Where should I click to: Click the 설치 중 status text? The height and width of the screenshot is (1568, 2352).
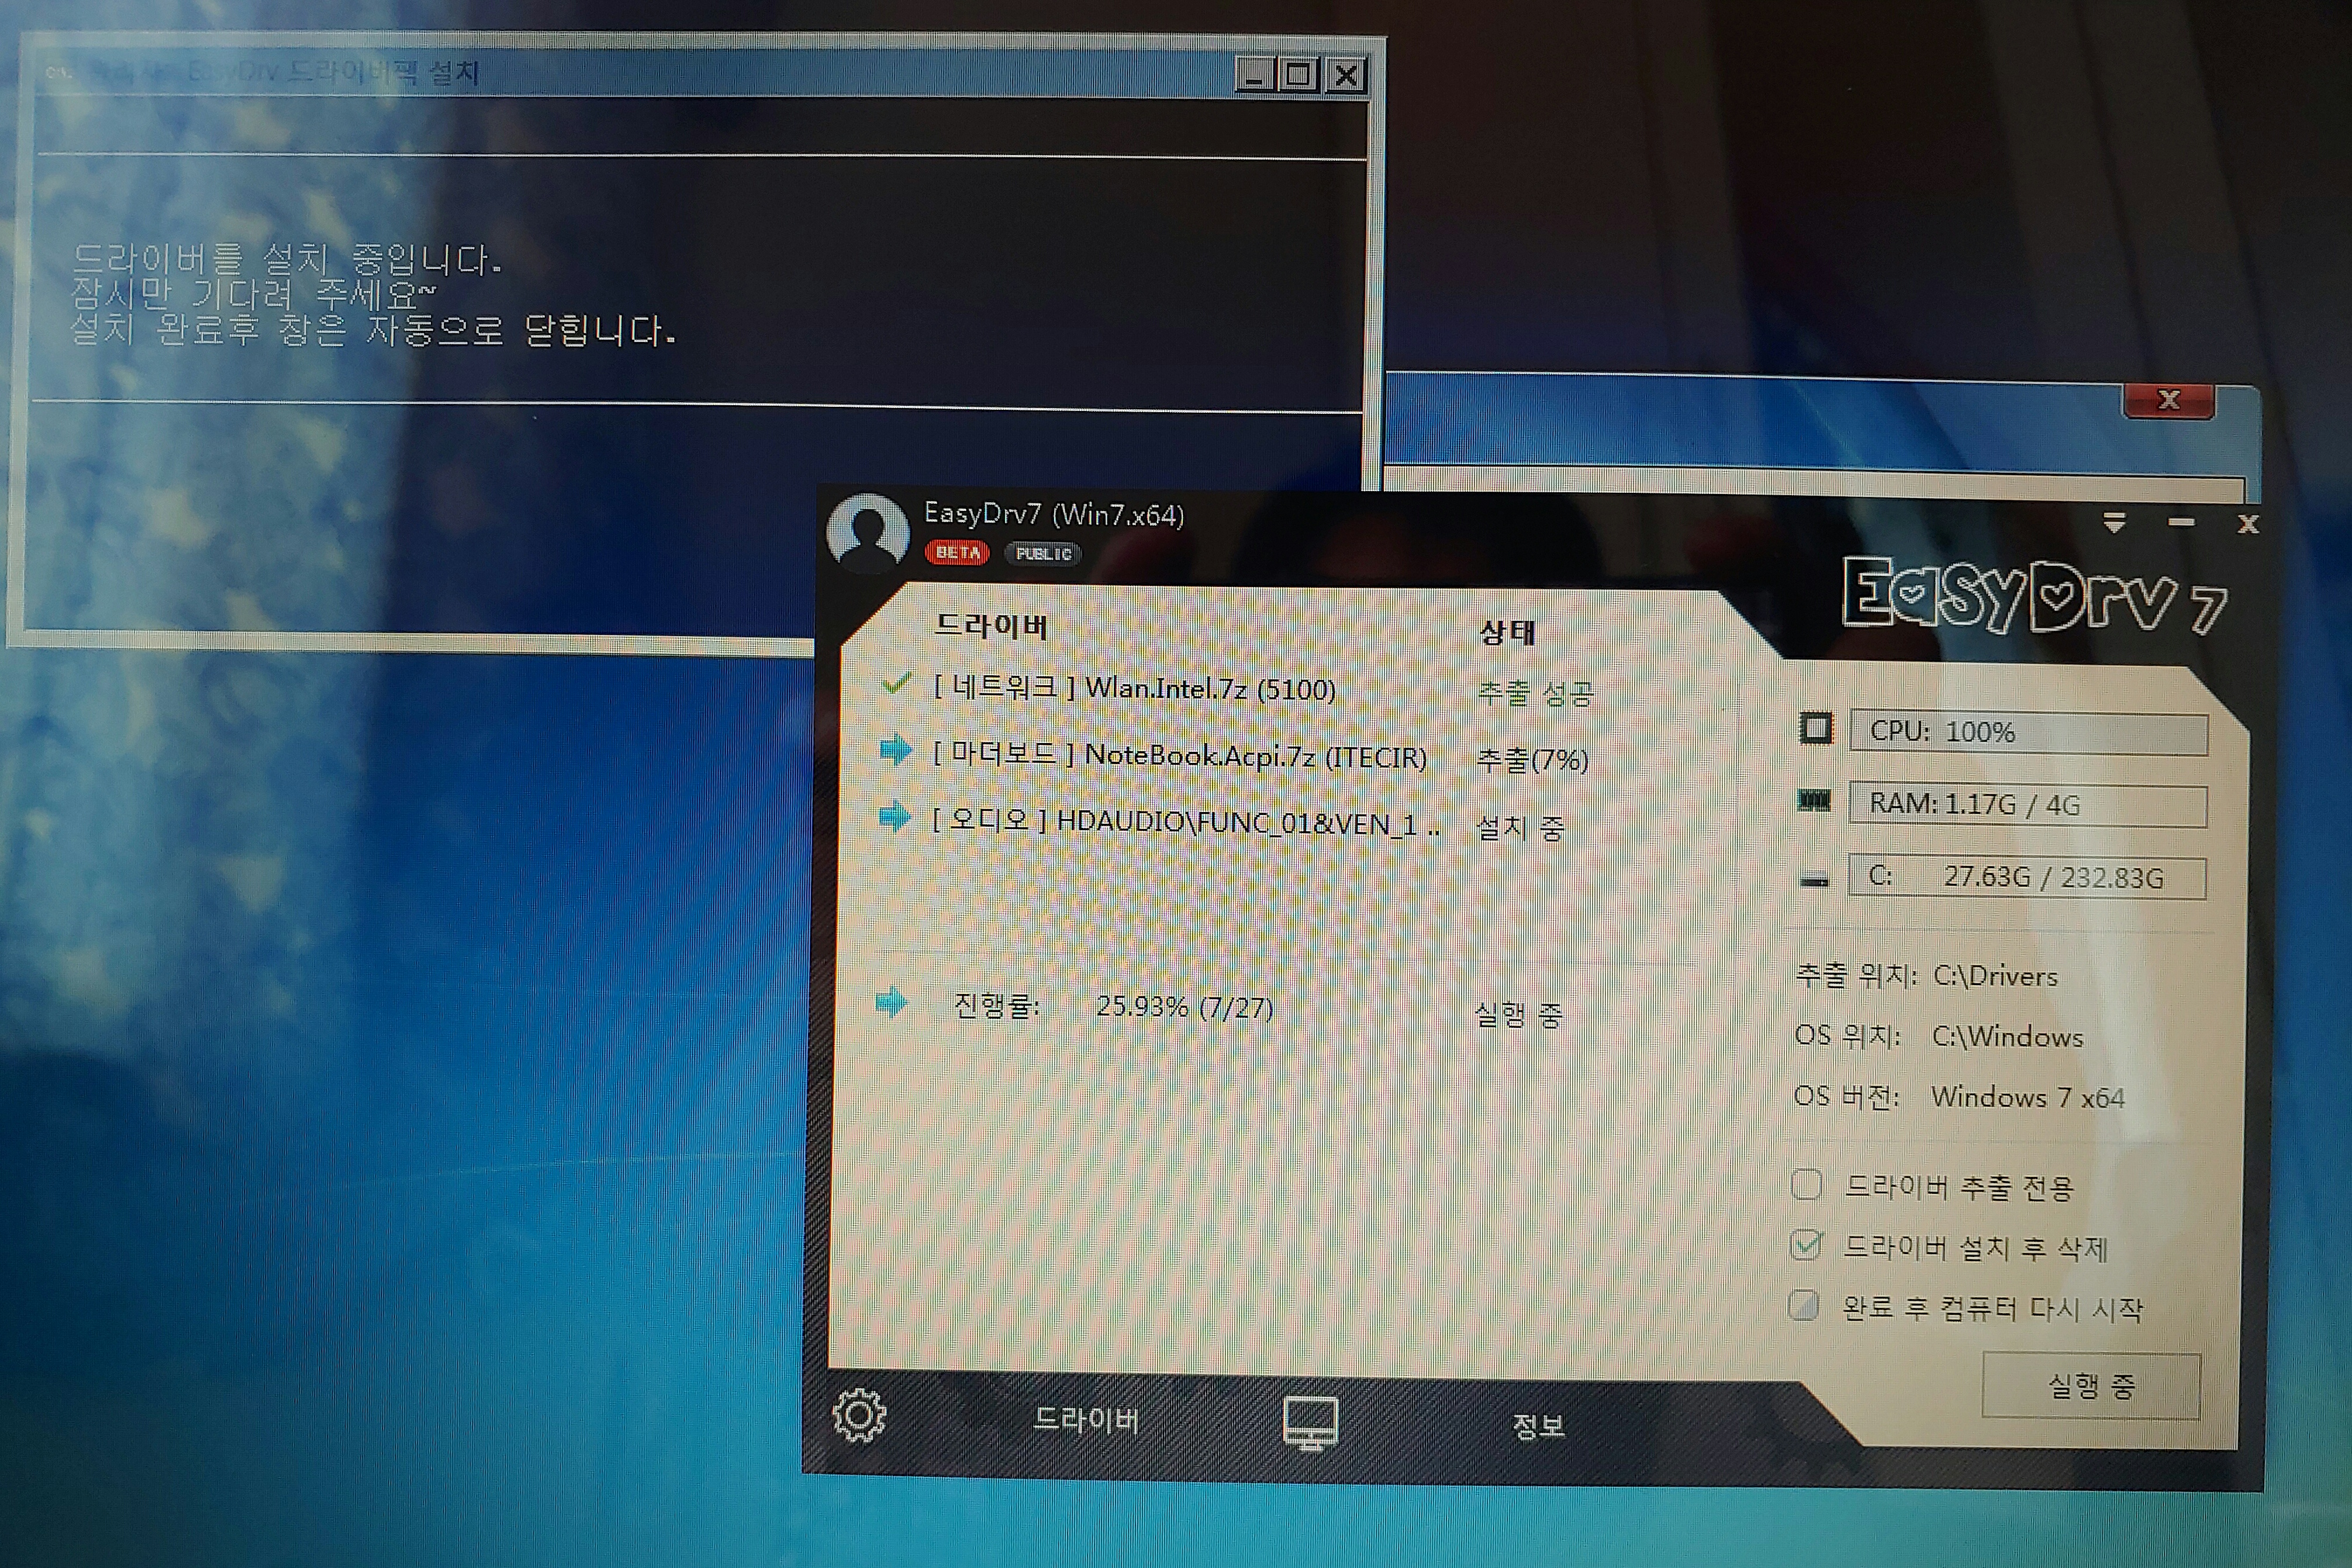pyautogui.click(x=1519, y=827)
